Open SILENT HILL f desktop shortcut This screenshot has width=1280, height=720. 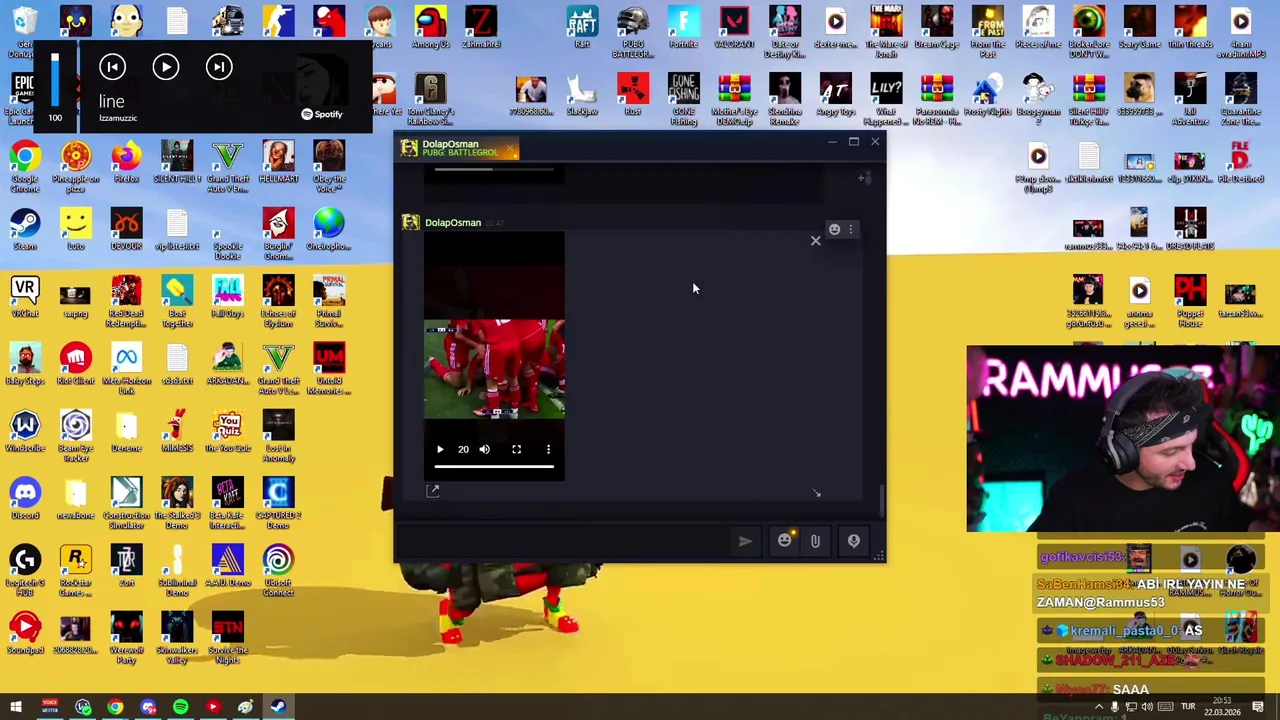pos(177,163)
